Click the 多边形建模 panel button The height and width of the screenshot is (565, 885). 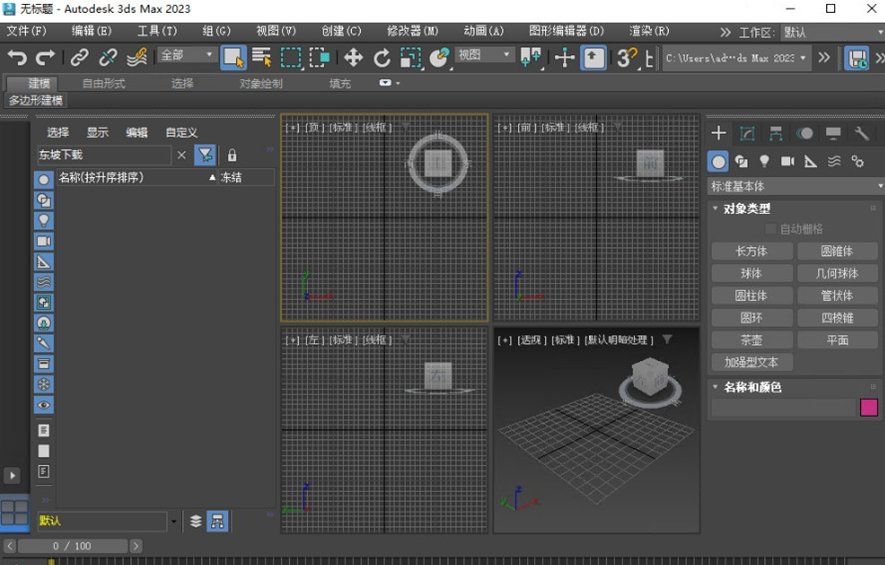[36, 100]
